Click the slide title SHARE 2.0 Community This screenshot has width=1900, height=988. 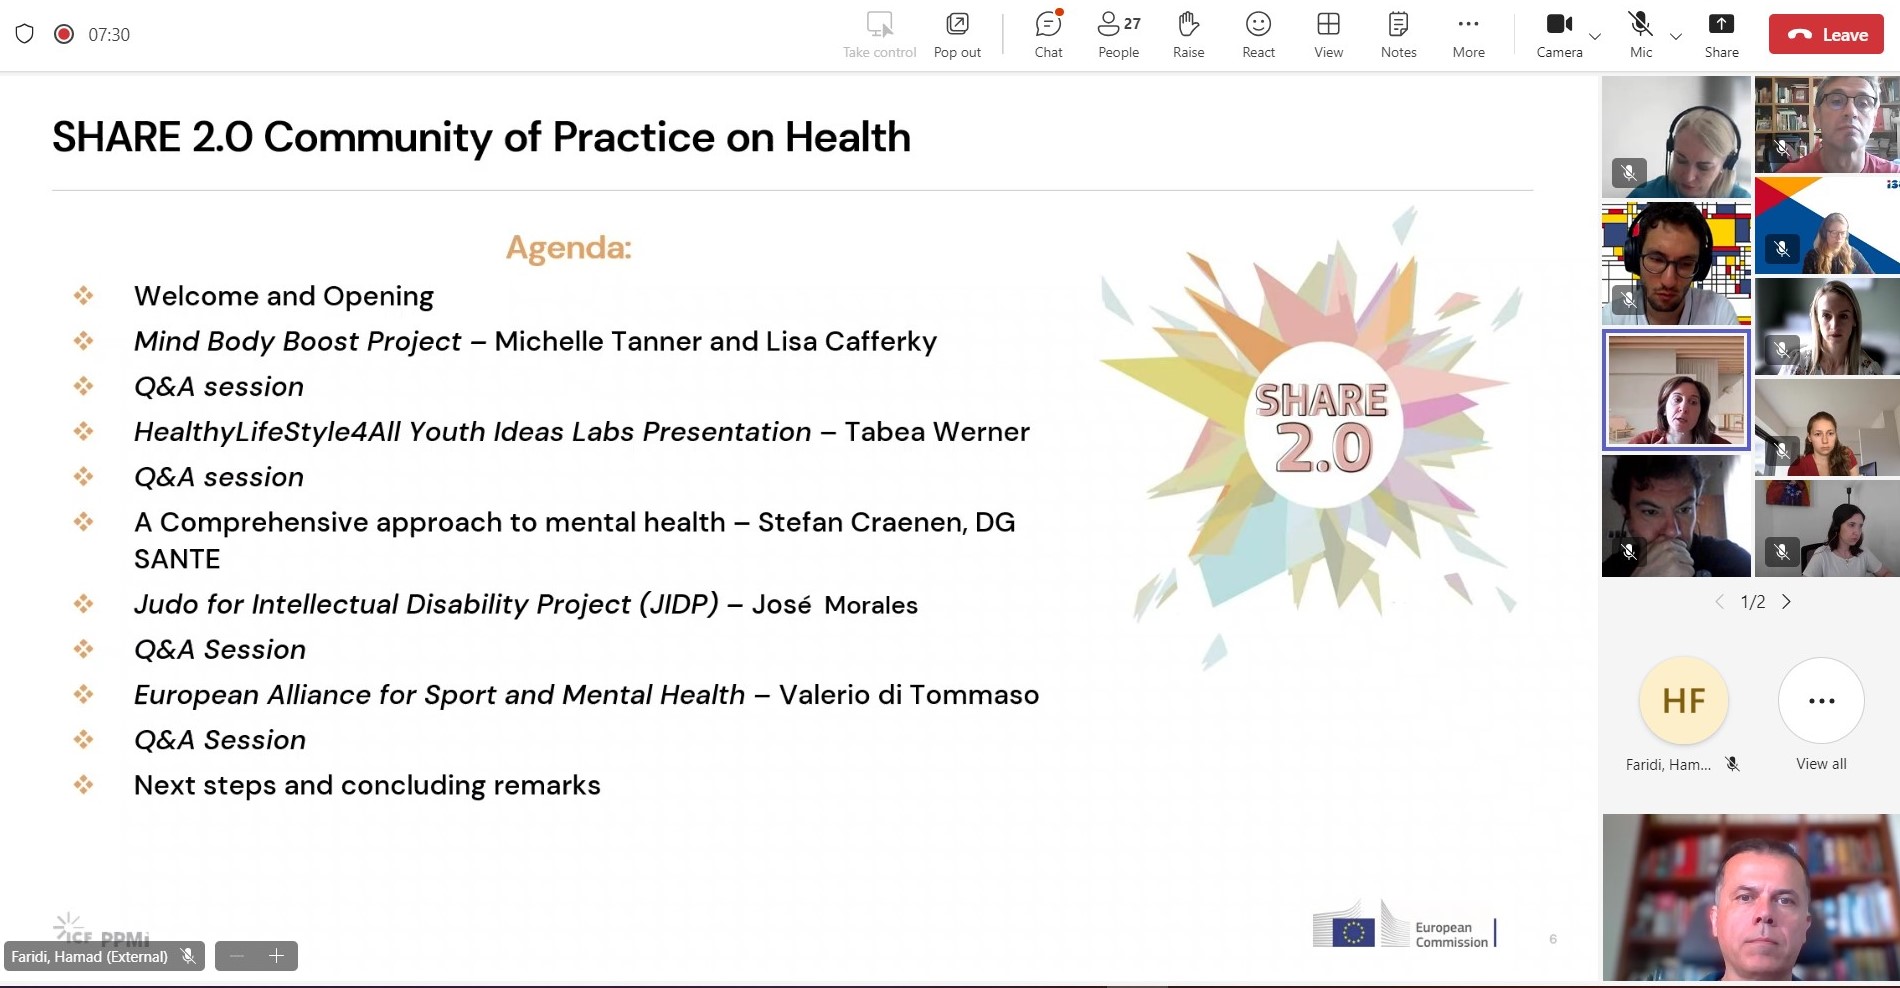[481, 137]
